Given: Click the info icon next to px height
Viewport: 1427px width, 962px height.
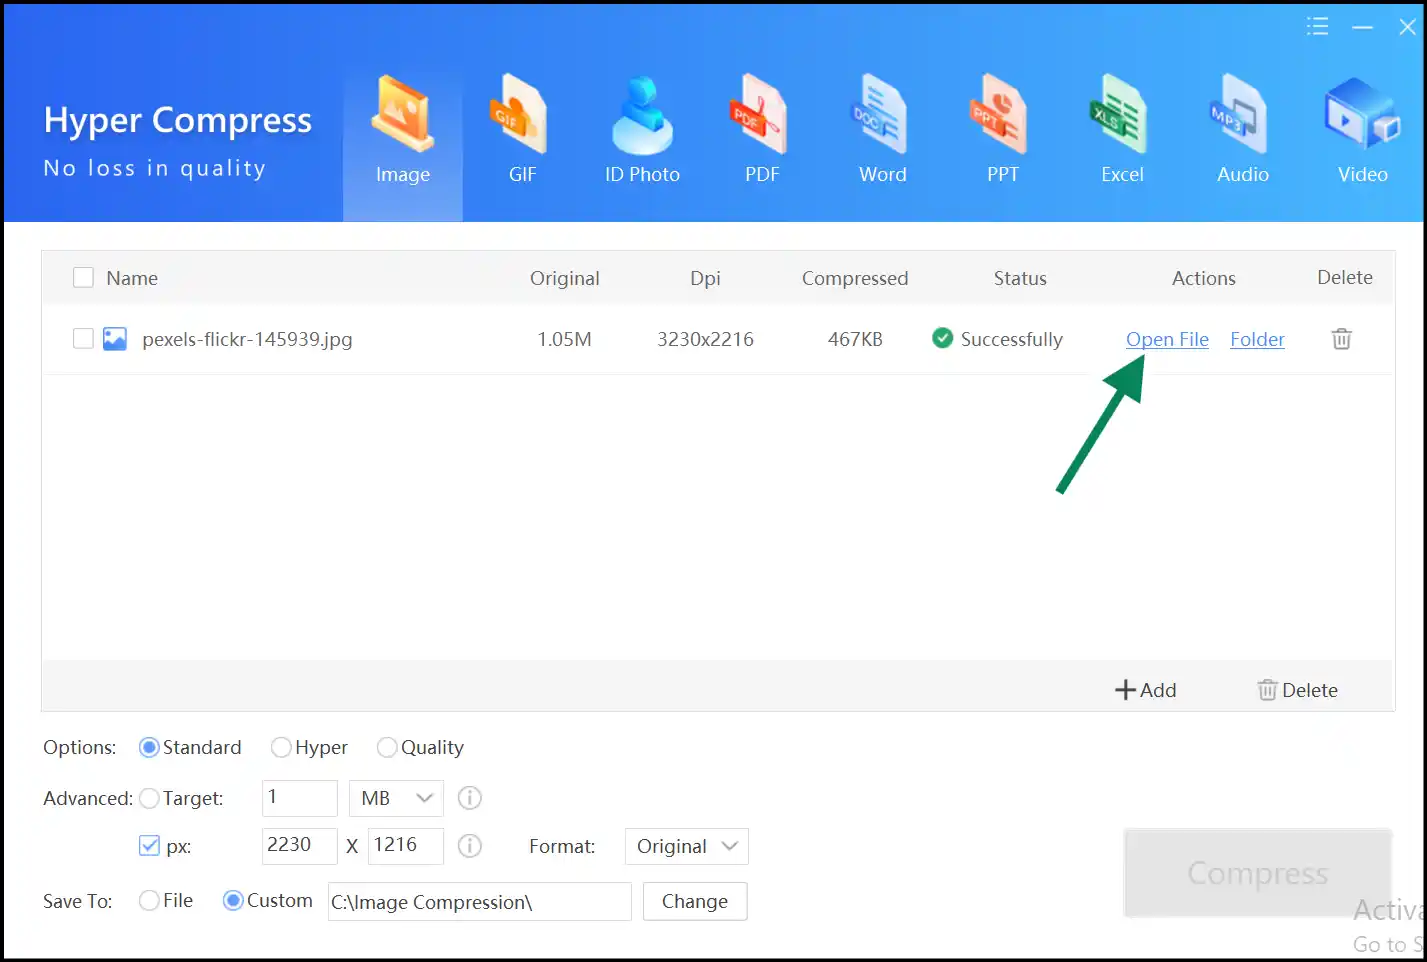Looking at the screenshot, I should (469, 846).
